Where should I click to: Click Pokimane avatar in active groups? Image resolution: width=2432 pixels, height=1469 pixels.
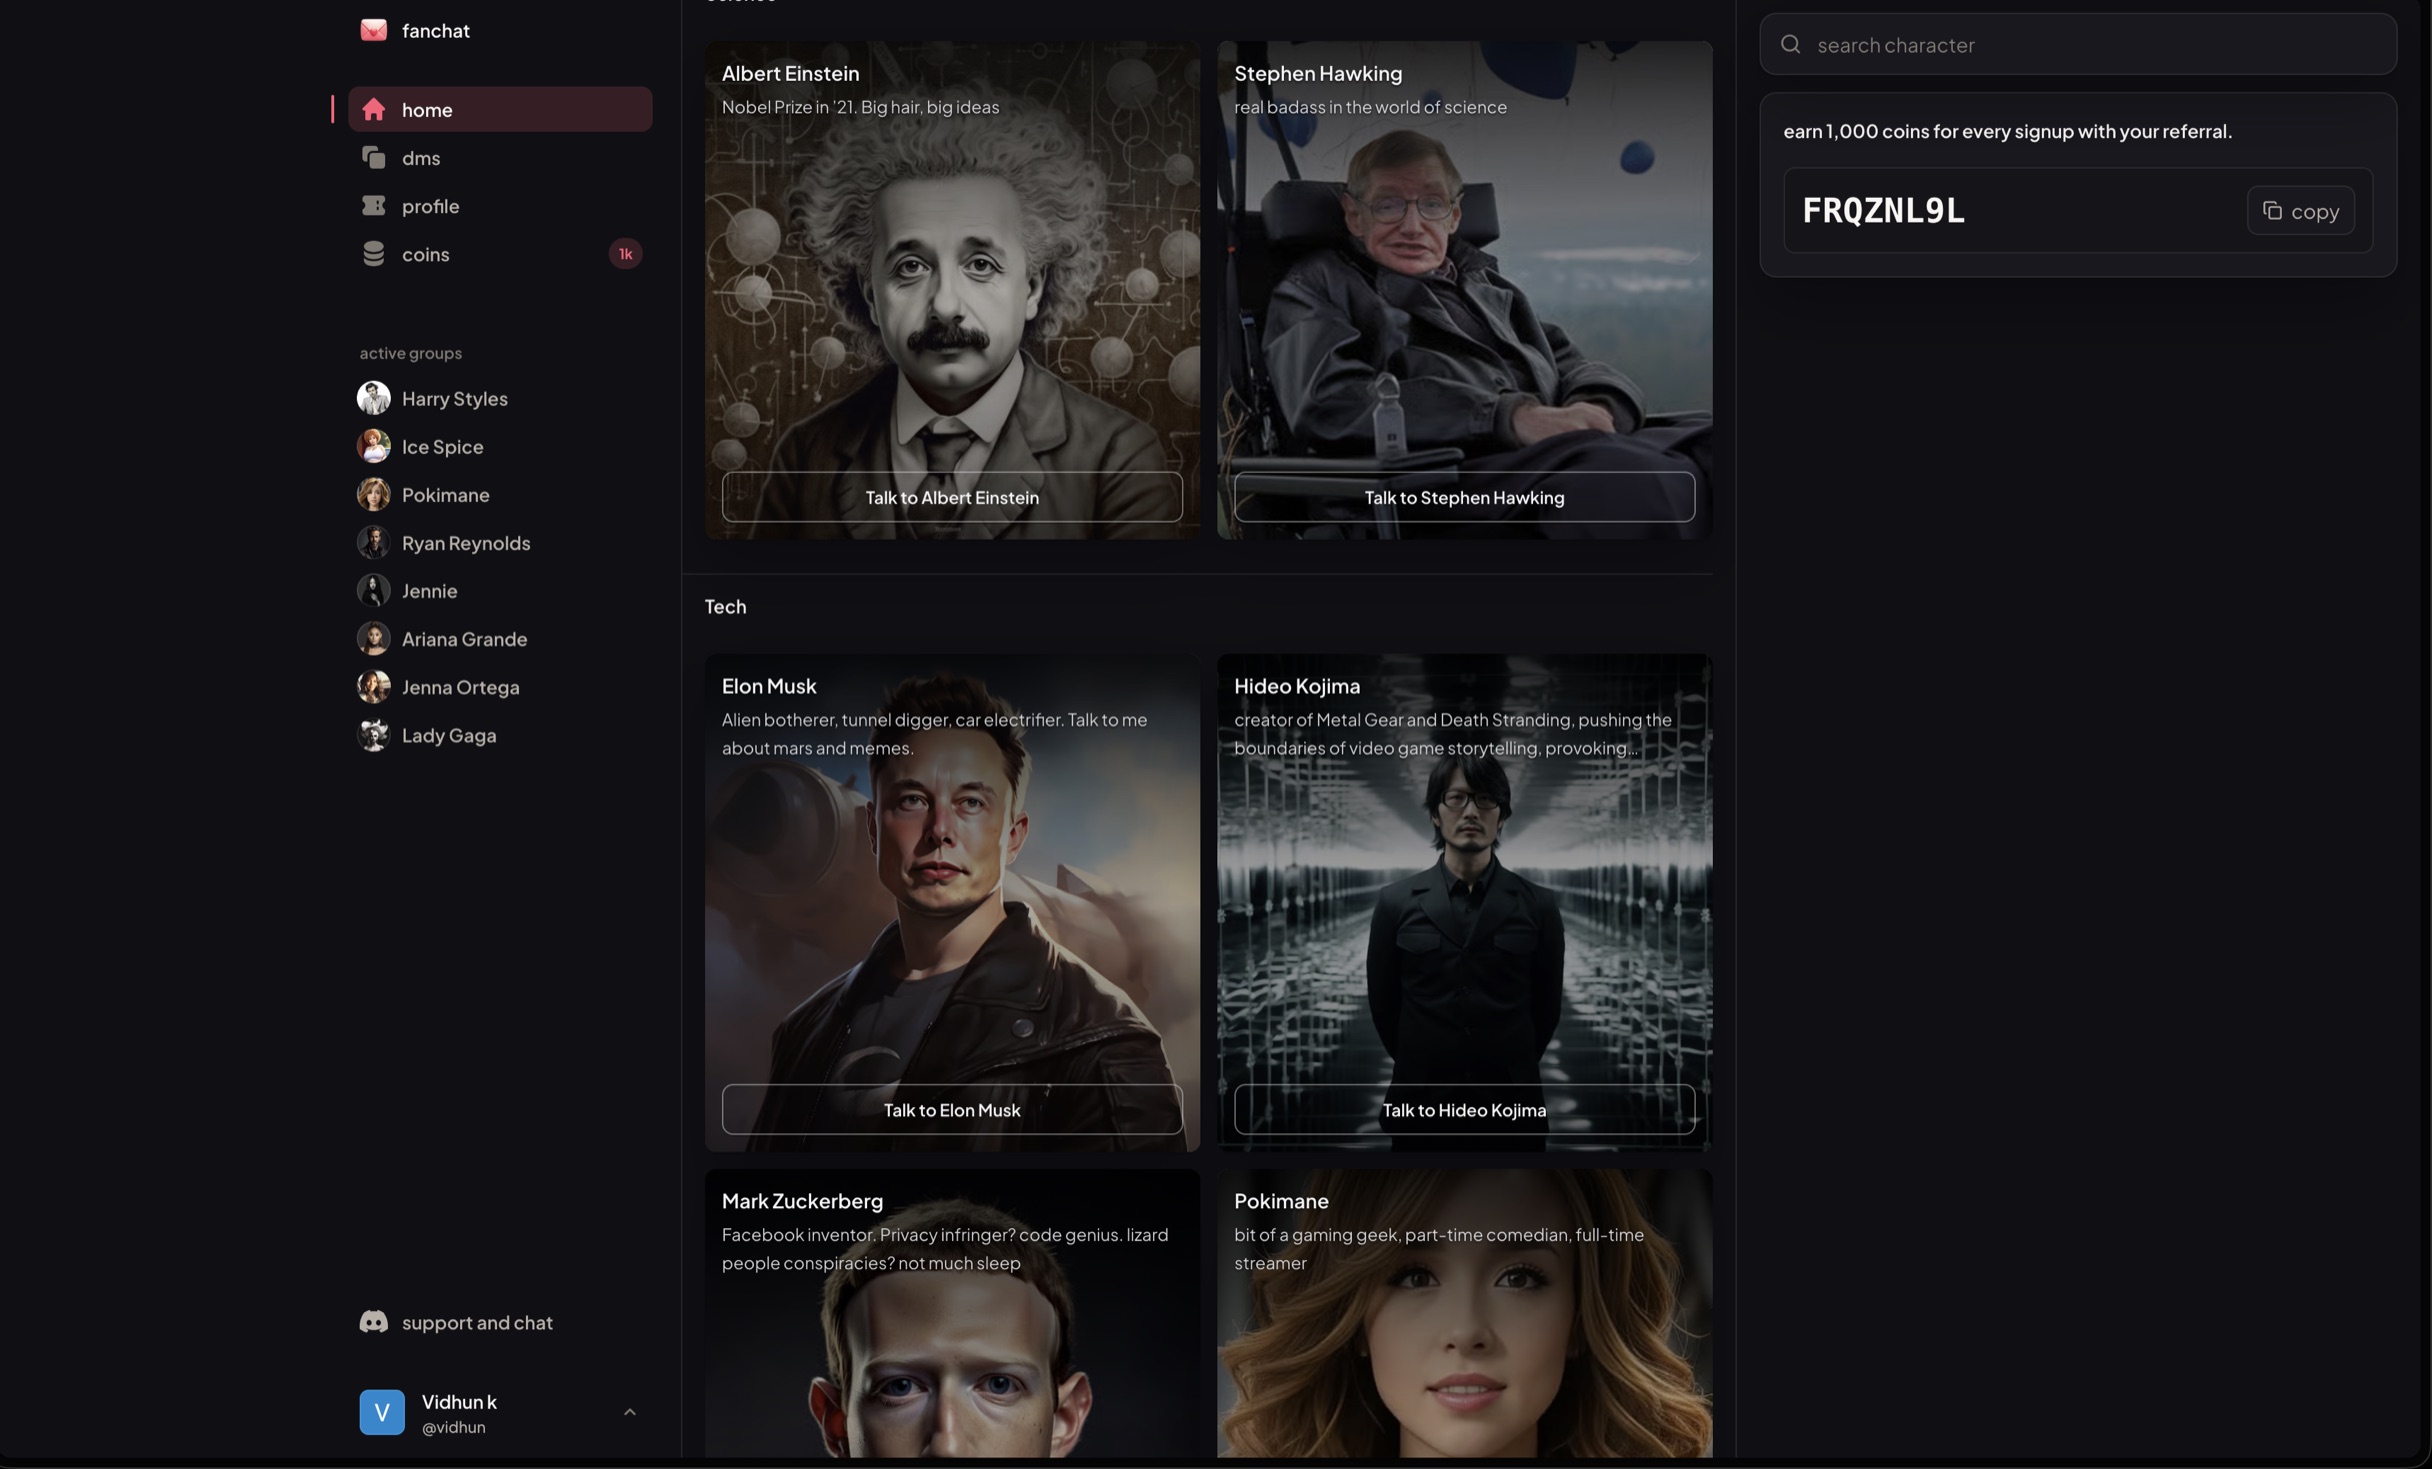click(x=373, y=494)
